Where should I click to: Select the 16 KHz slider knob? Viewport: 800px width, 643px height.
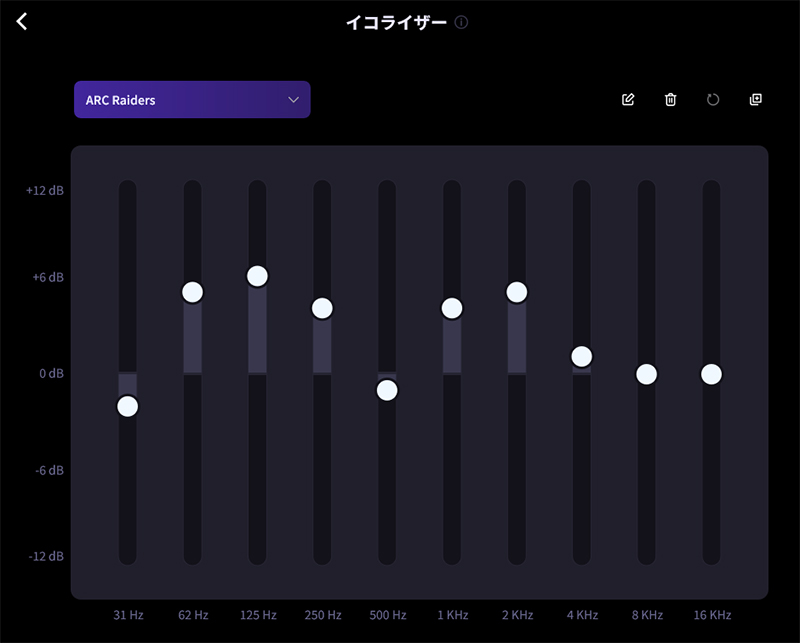(x=711, y=374)
